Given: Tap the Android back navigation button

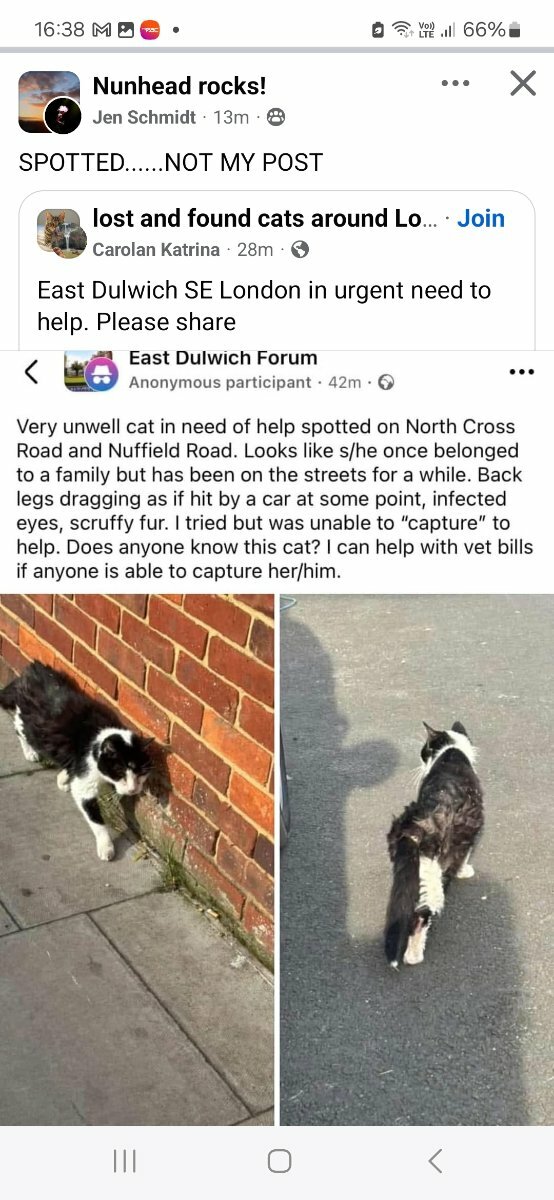Looking at the screenshot, I should (x=435, y=1160).
